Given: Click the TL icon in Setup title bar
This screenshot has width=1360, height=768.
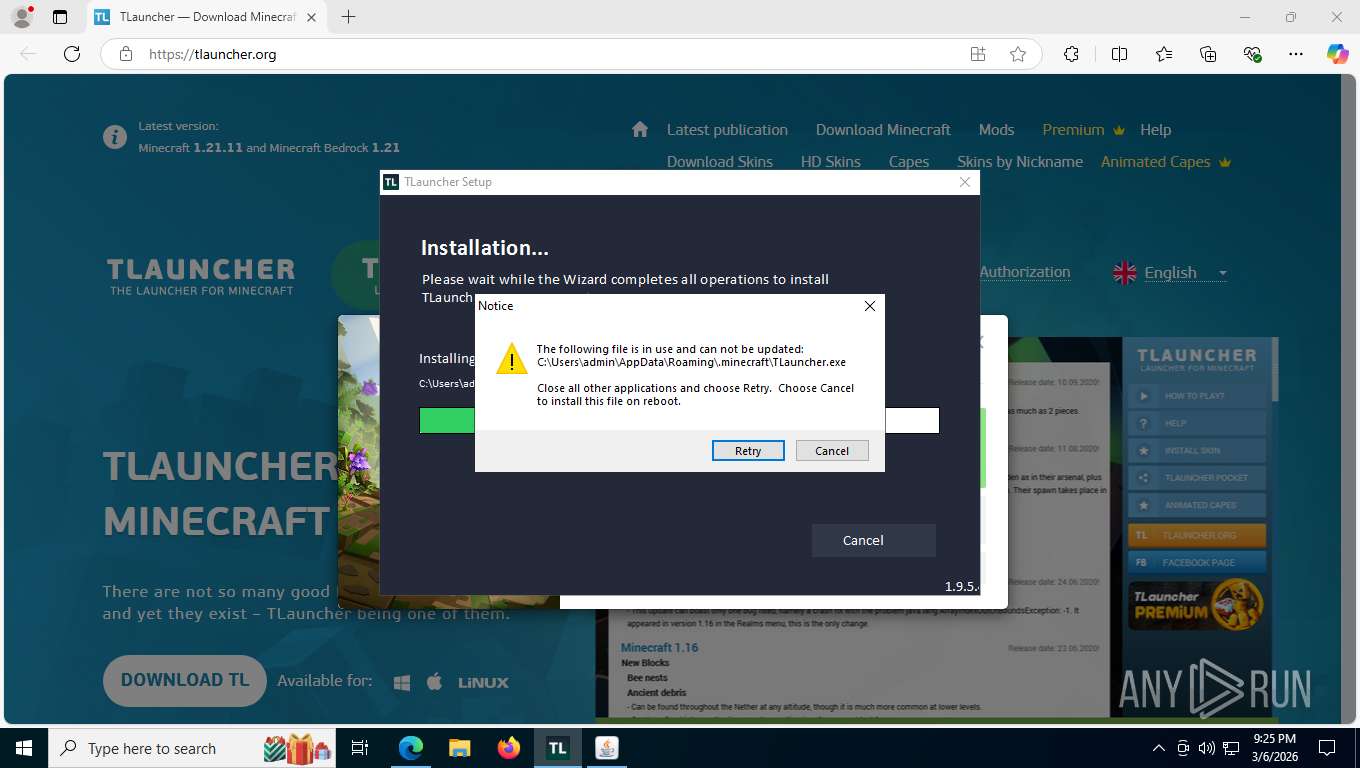Looking at the screenshot, I should point(391,182).
